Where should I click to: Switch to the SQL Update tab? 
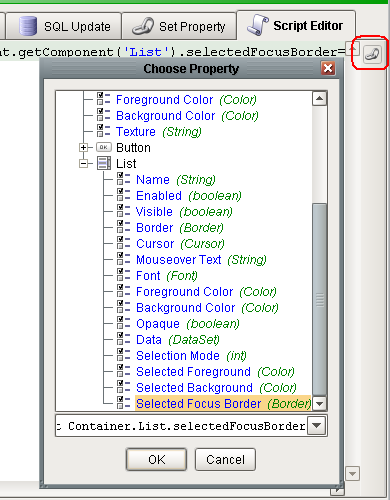[63, 26]
